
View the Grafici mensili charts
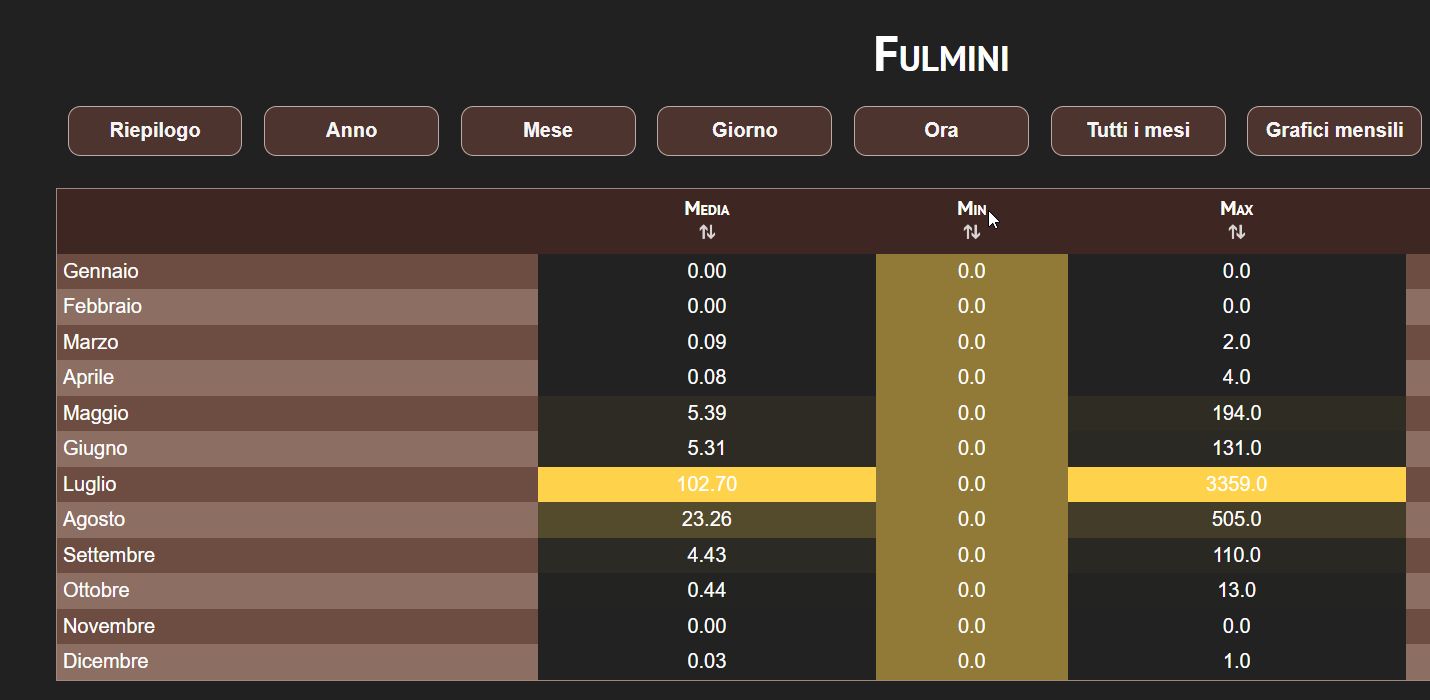[1334, 131]
